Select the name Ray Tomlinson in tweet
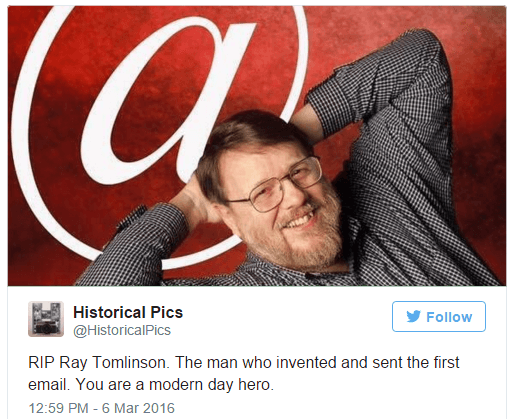513x419 pixels. click(113, 363)
